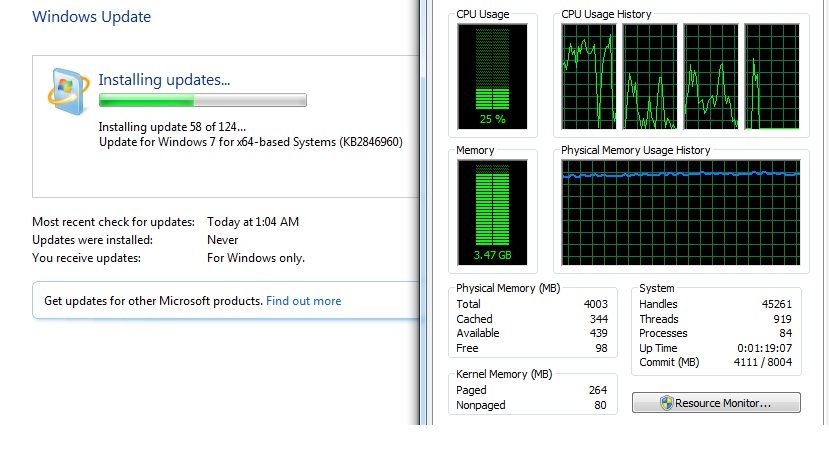Click the Commit (MB) value 4111 / 8004
This screenshot has width=829, height=460.
click(x=763, y=362)
